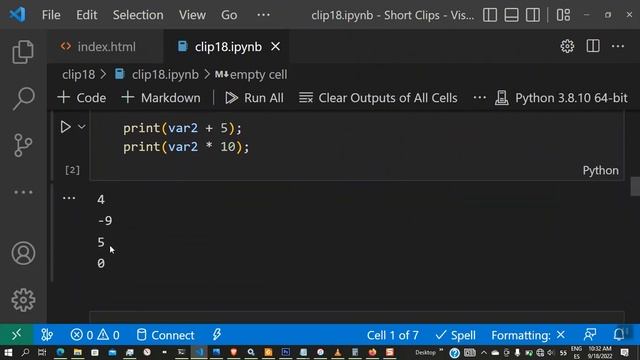Click the execution count [2] label
Viewport: 640px width, 360px height.
click(x=72, y=170)
